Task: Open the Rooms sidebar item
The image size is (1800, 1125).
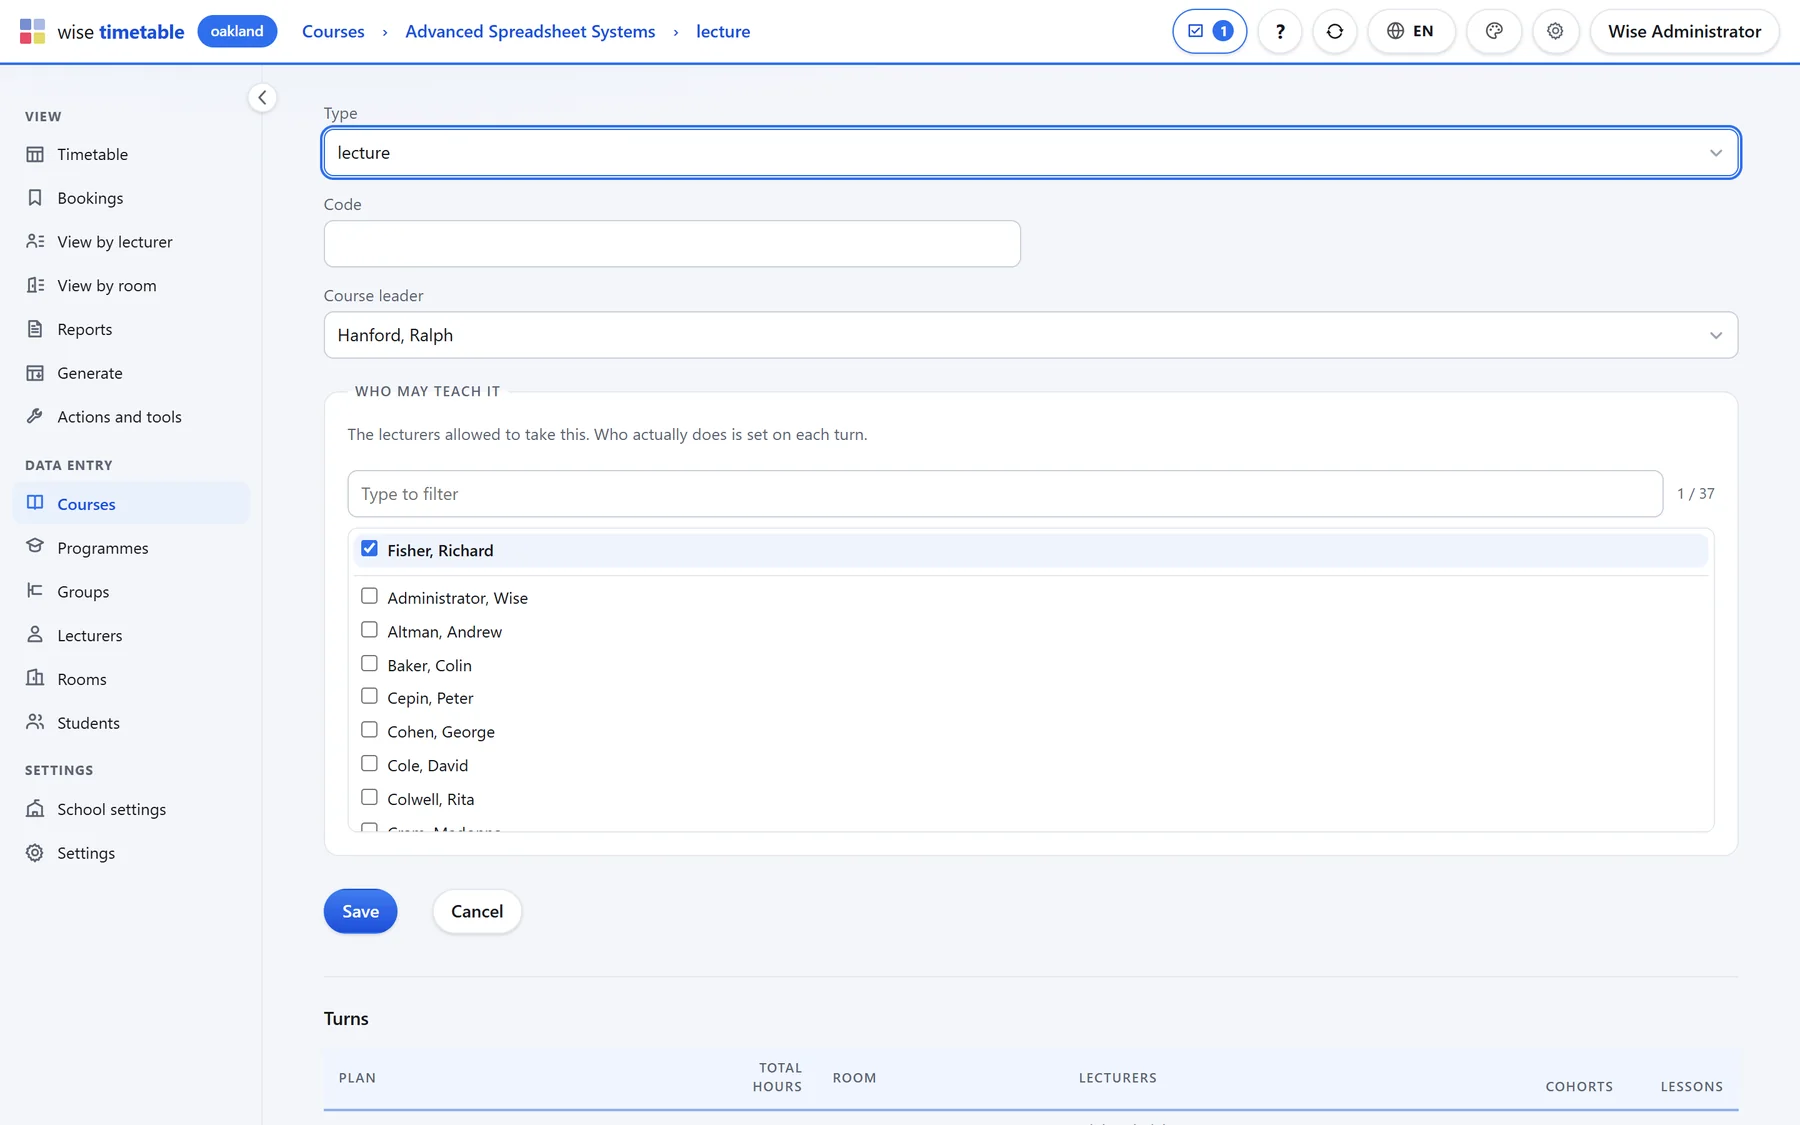Action: 82,679
